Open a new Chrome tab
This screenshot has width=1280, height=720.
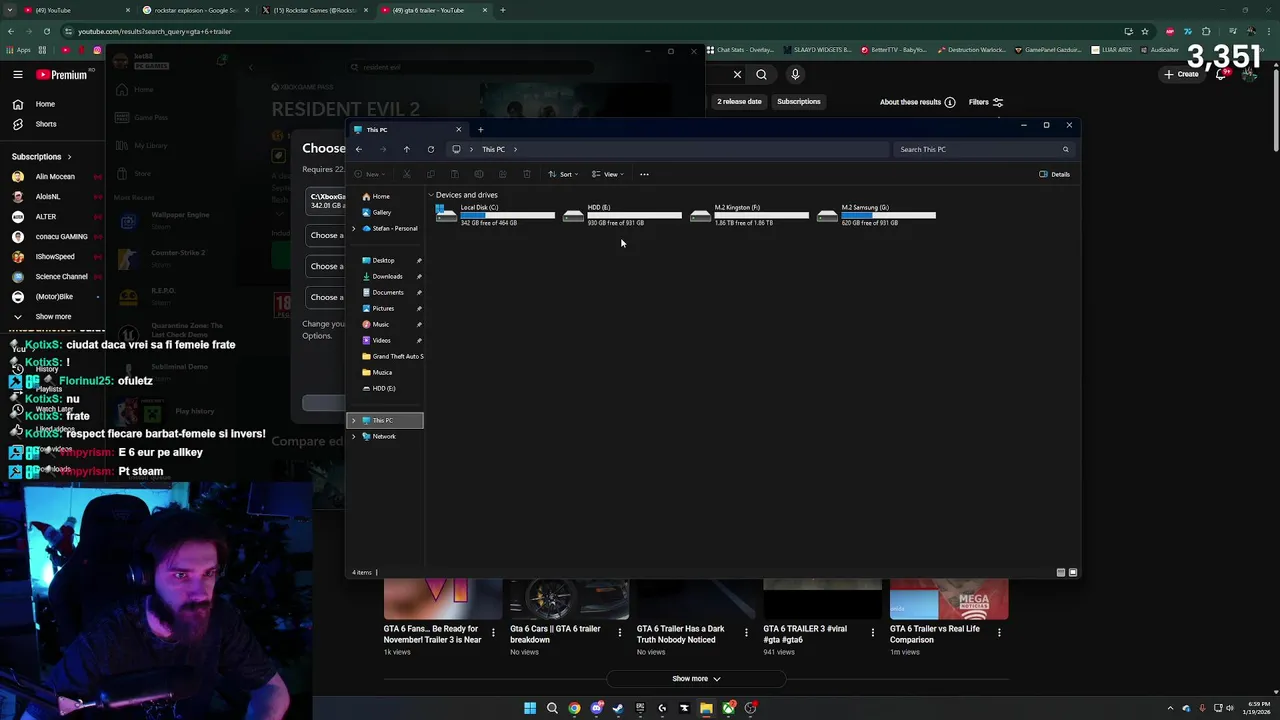pyautogui.click(x=502, y=10)
